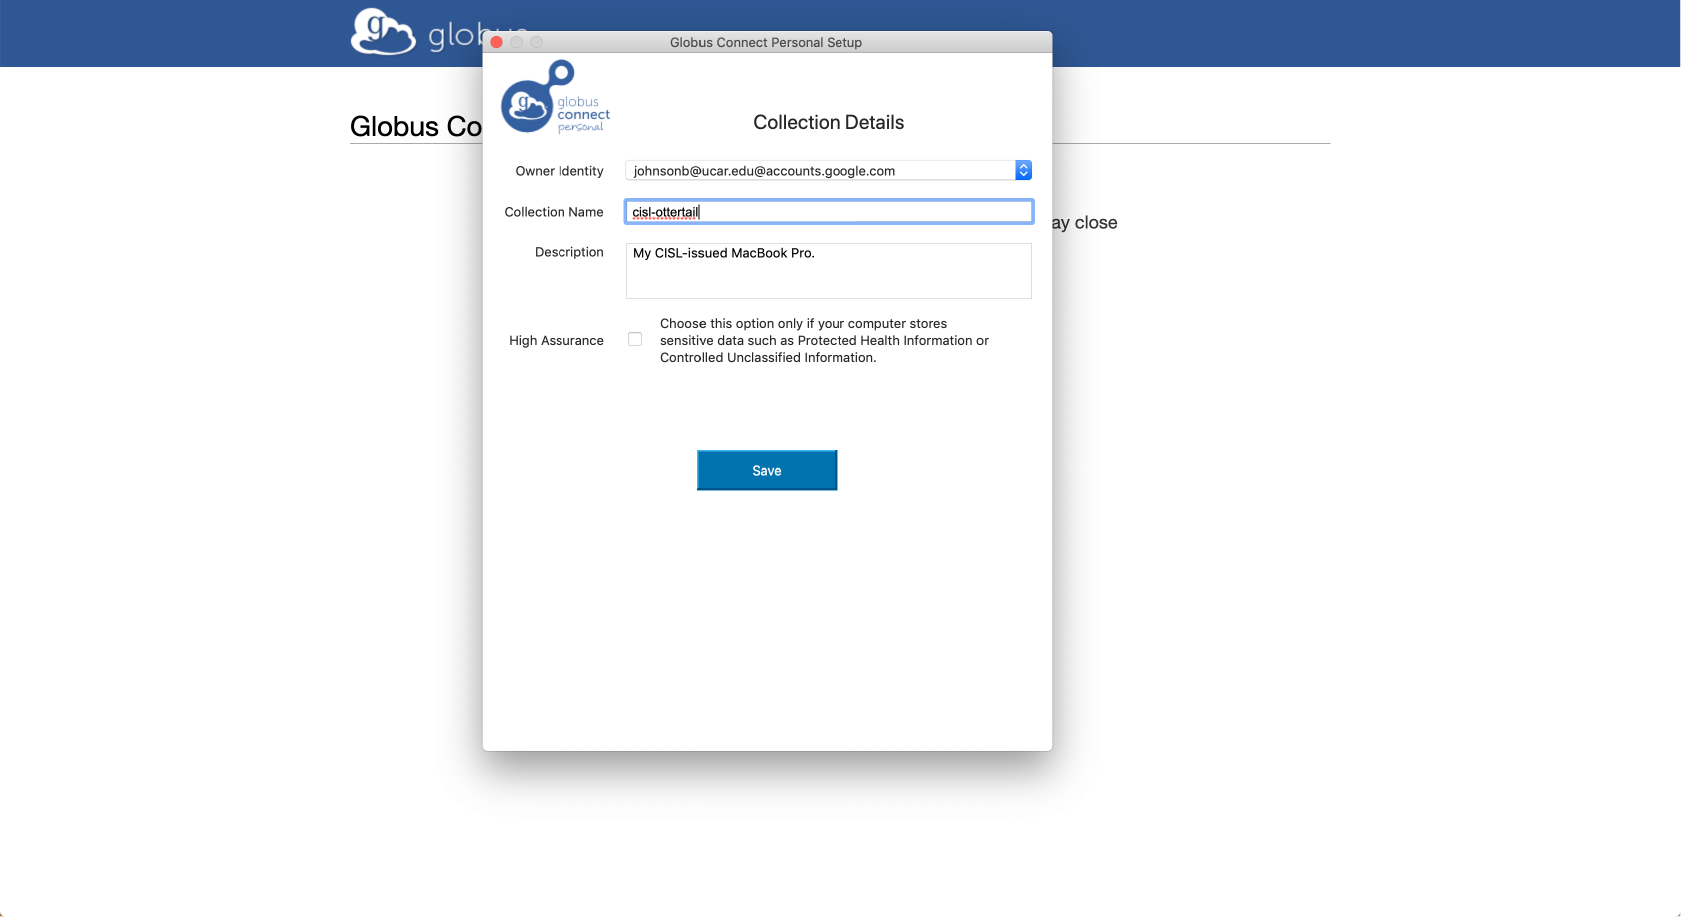Click the 'Description' field label
The image size is (1681, 917).
pyautogui.click(x=569, y=252)
